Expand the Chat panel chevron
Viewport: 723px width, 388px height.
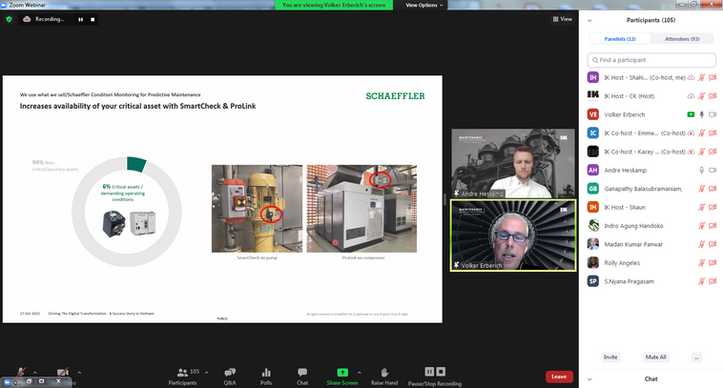[x=589, y=379]
